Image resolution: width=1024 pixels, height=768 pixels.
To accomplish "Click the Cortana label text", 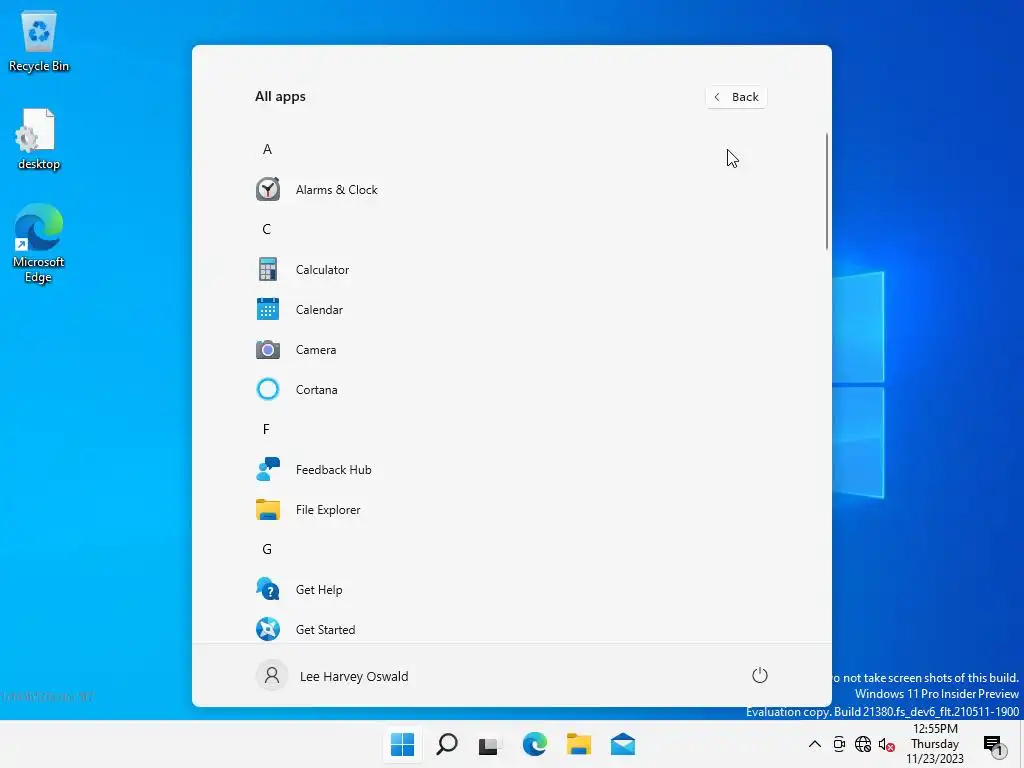I will (x=316, y=389).
